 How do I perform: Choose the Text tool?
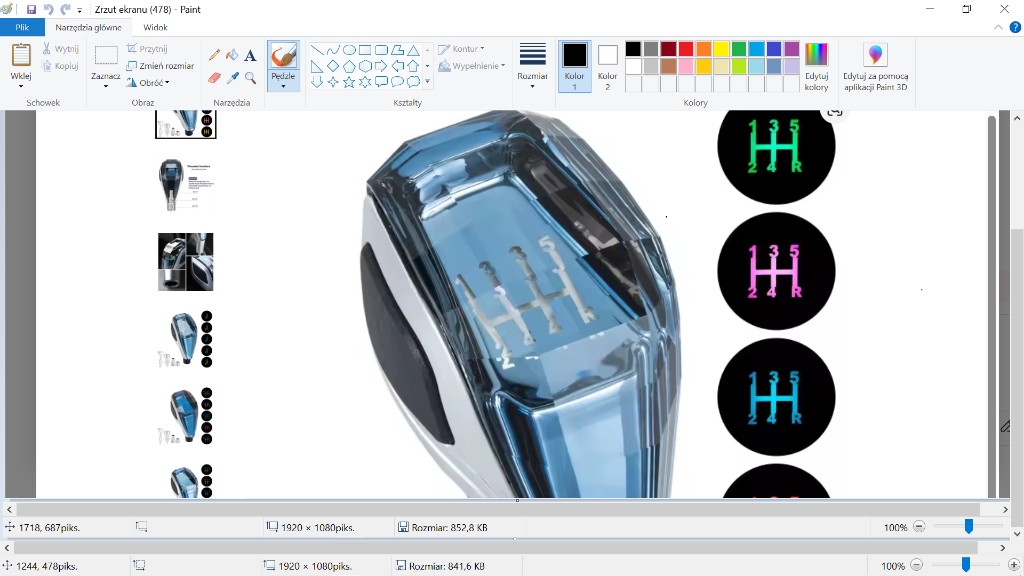tap(250, 56)
